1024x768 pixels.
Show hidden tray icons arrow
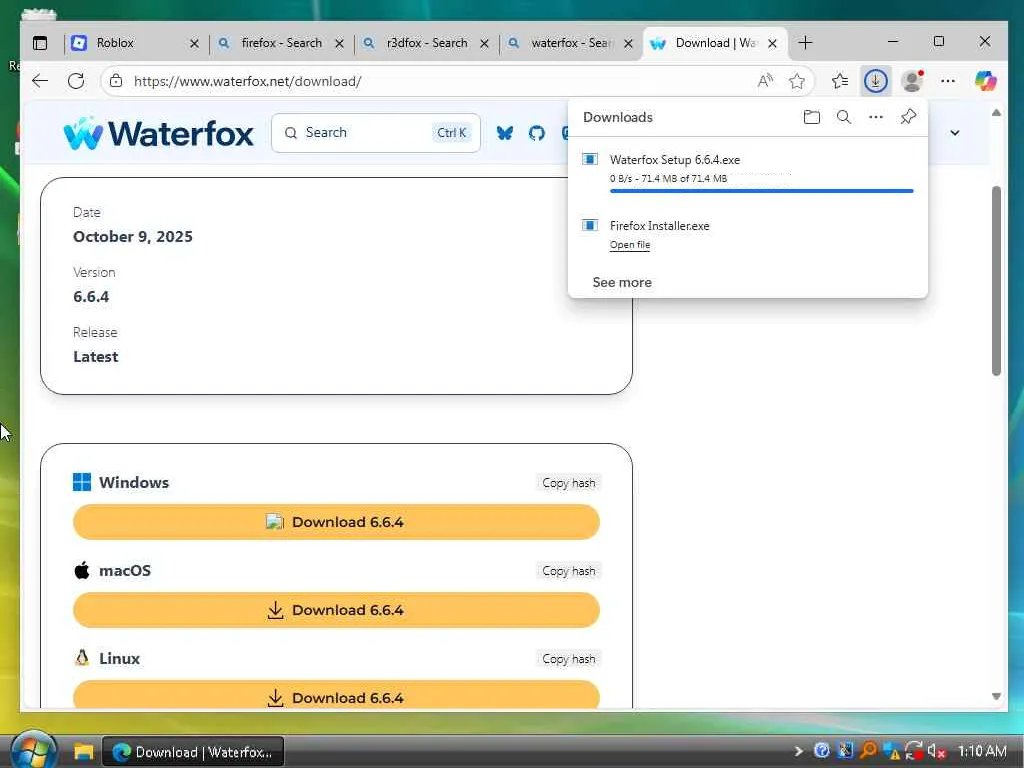point(798,752)
